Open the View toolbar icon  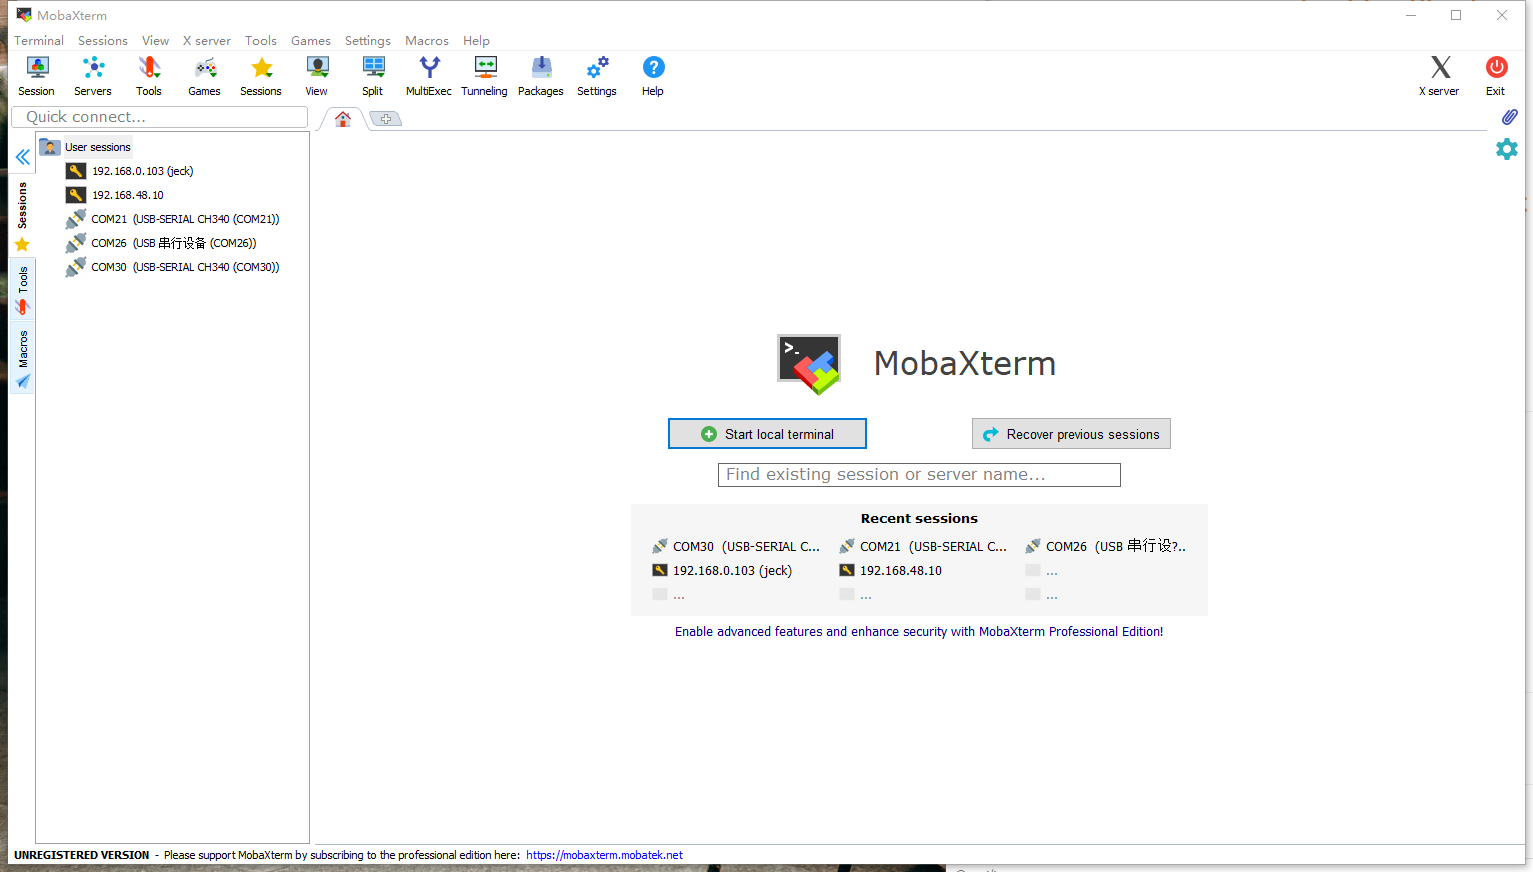pos(317,76)
